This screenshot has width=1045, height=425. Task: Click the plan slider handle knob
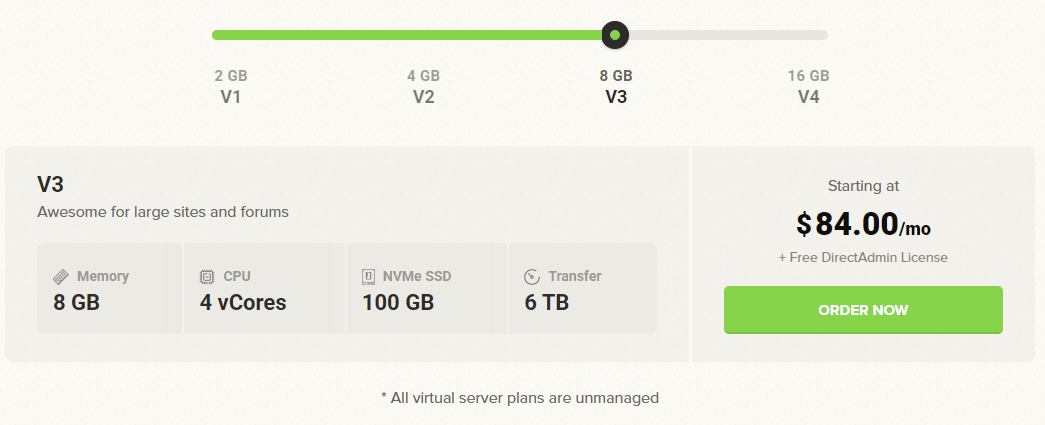click(x=615, y=35)
